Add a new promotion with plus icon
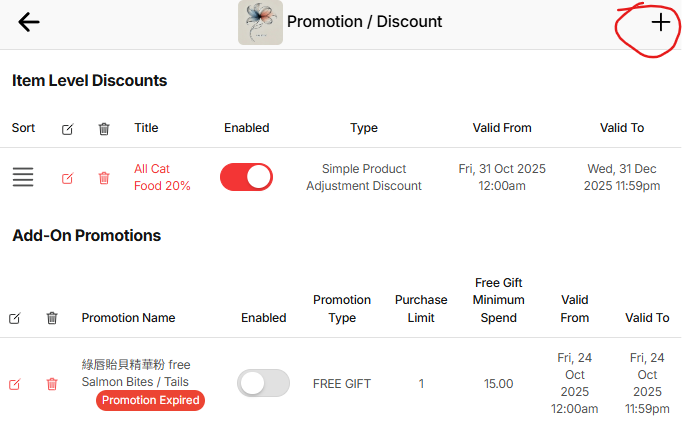 [x=660, y=23]
